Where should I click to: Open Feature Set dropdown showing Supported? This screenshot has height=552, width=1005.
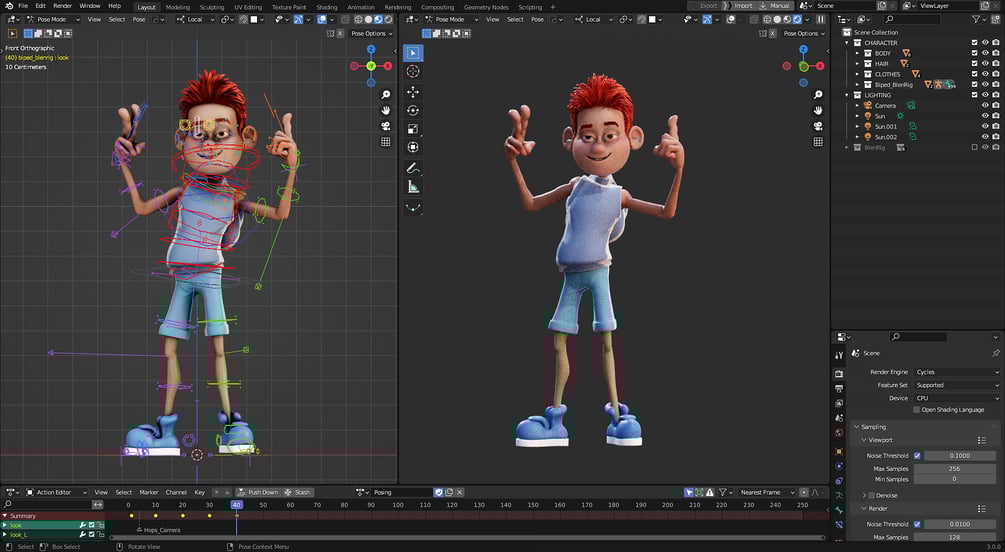coord(956,385)
